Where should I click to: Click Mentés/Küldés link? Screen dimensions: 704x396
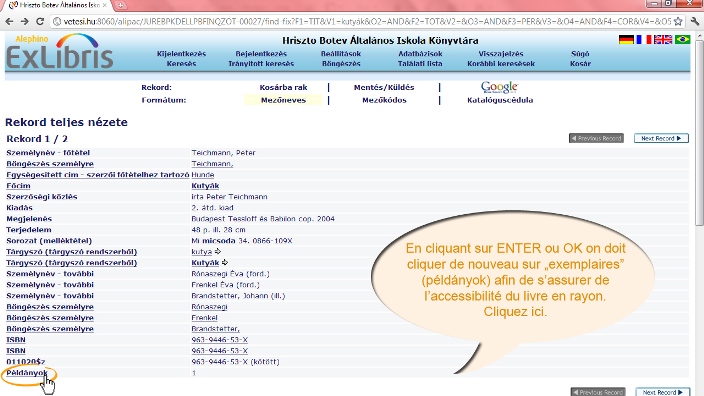384,88
